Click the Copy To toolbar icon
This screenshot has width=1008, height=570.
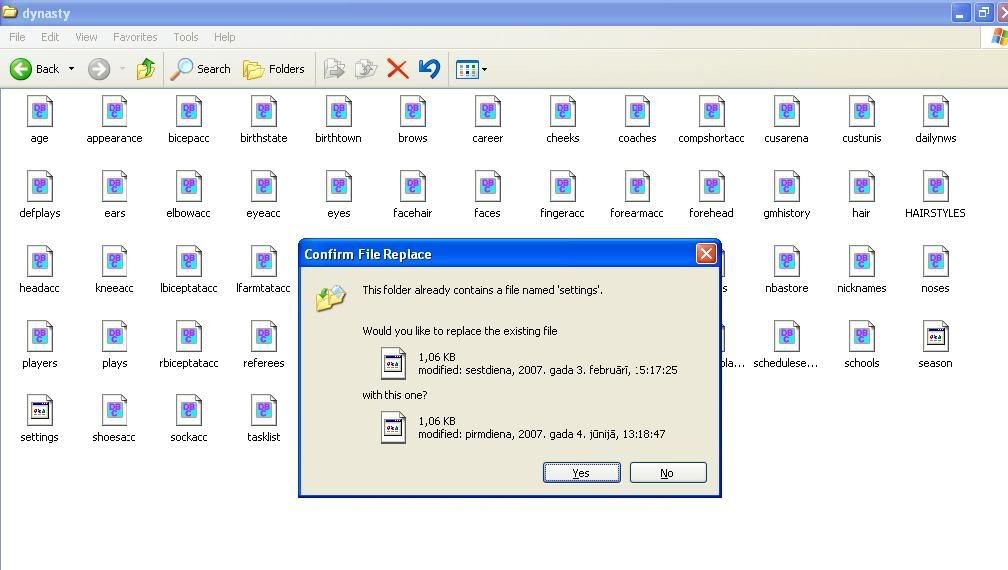click(x=366, y=69)
